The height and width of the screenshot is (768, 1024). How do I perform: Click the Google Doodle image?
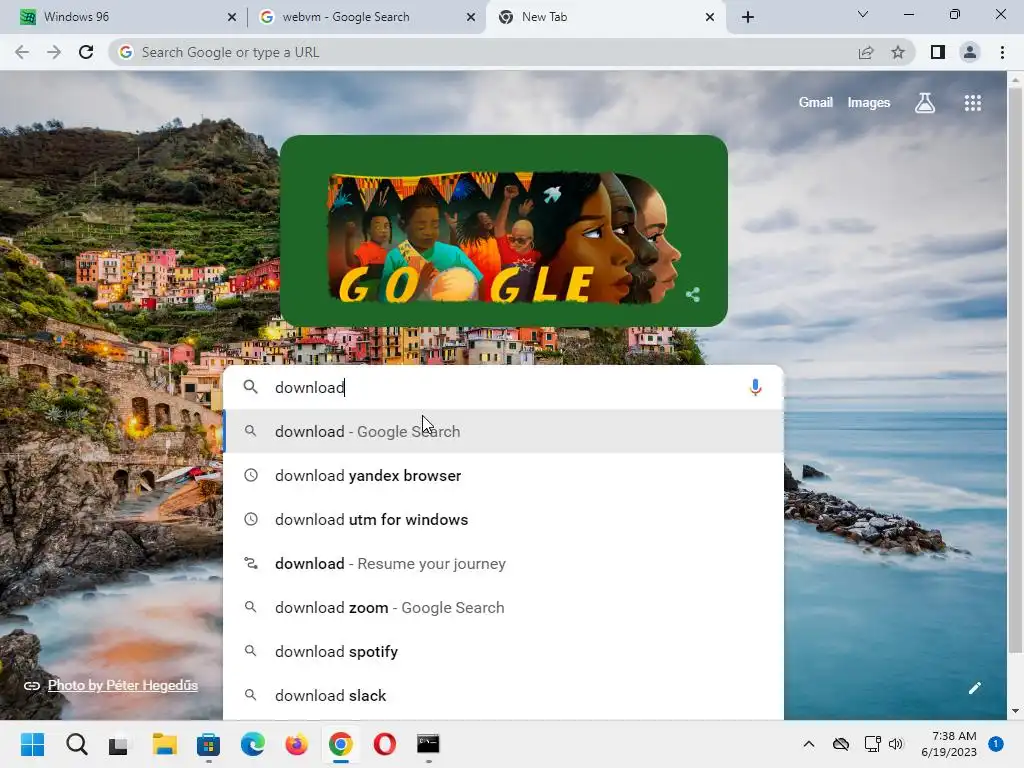pyautogui.click(x=504, y=231)
